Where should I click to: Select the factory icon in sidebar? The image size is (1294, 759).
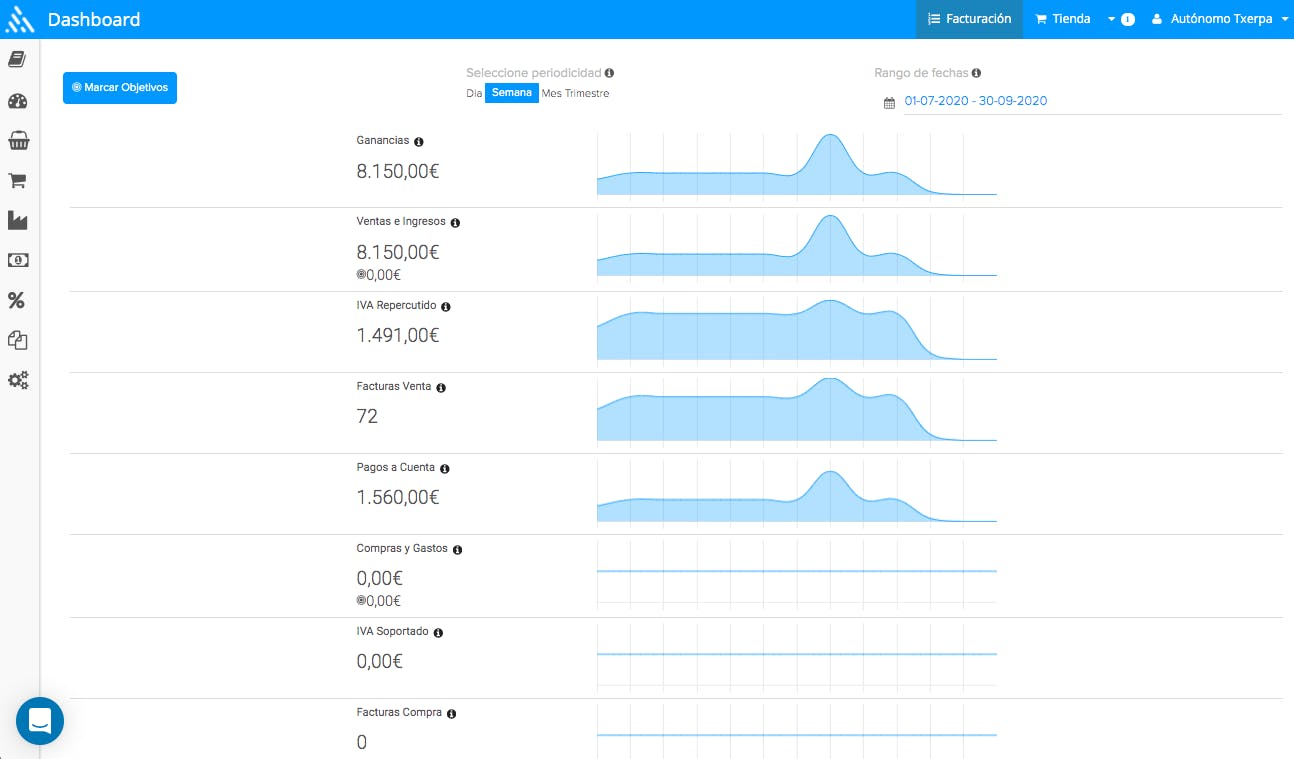point(17,220)
